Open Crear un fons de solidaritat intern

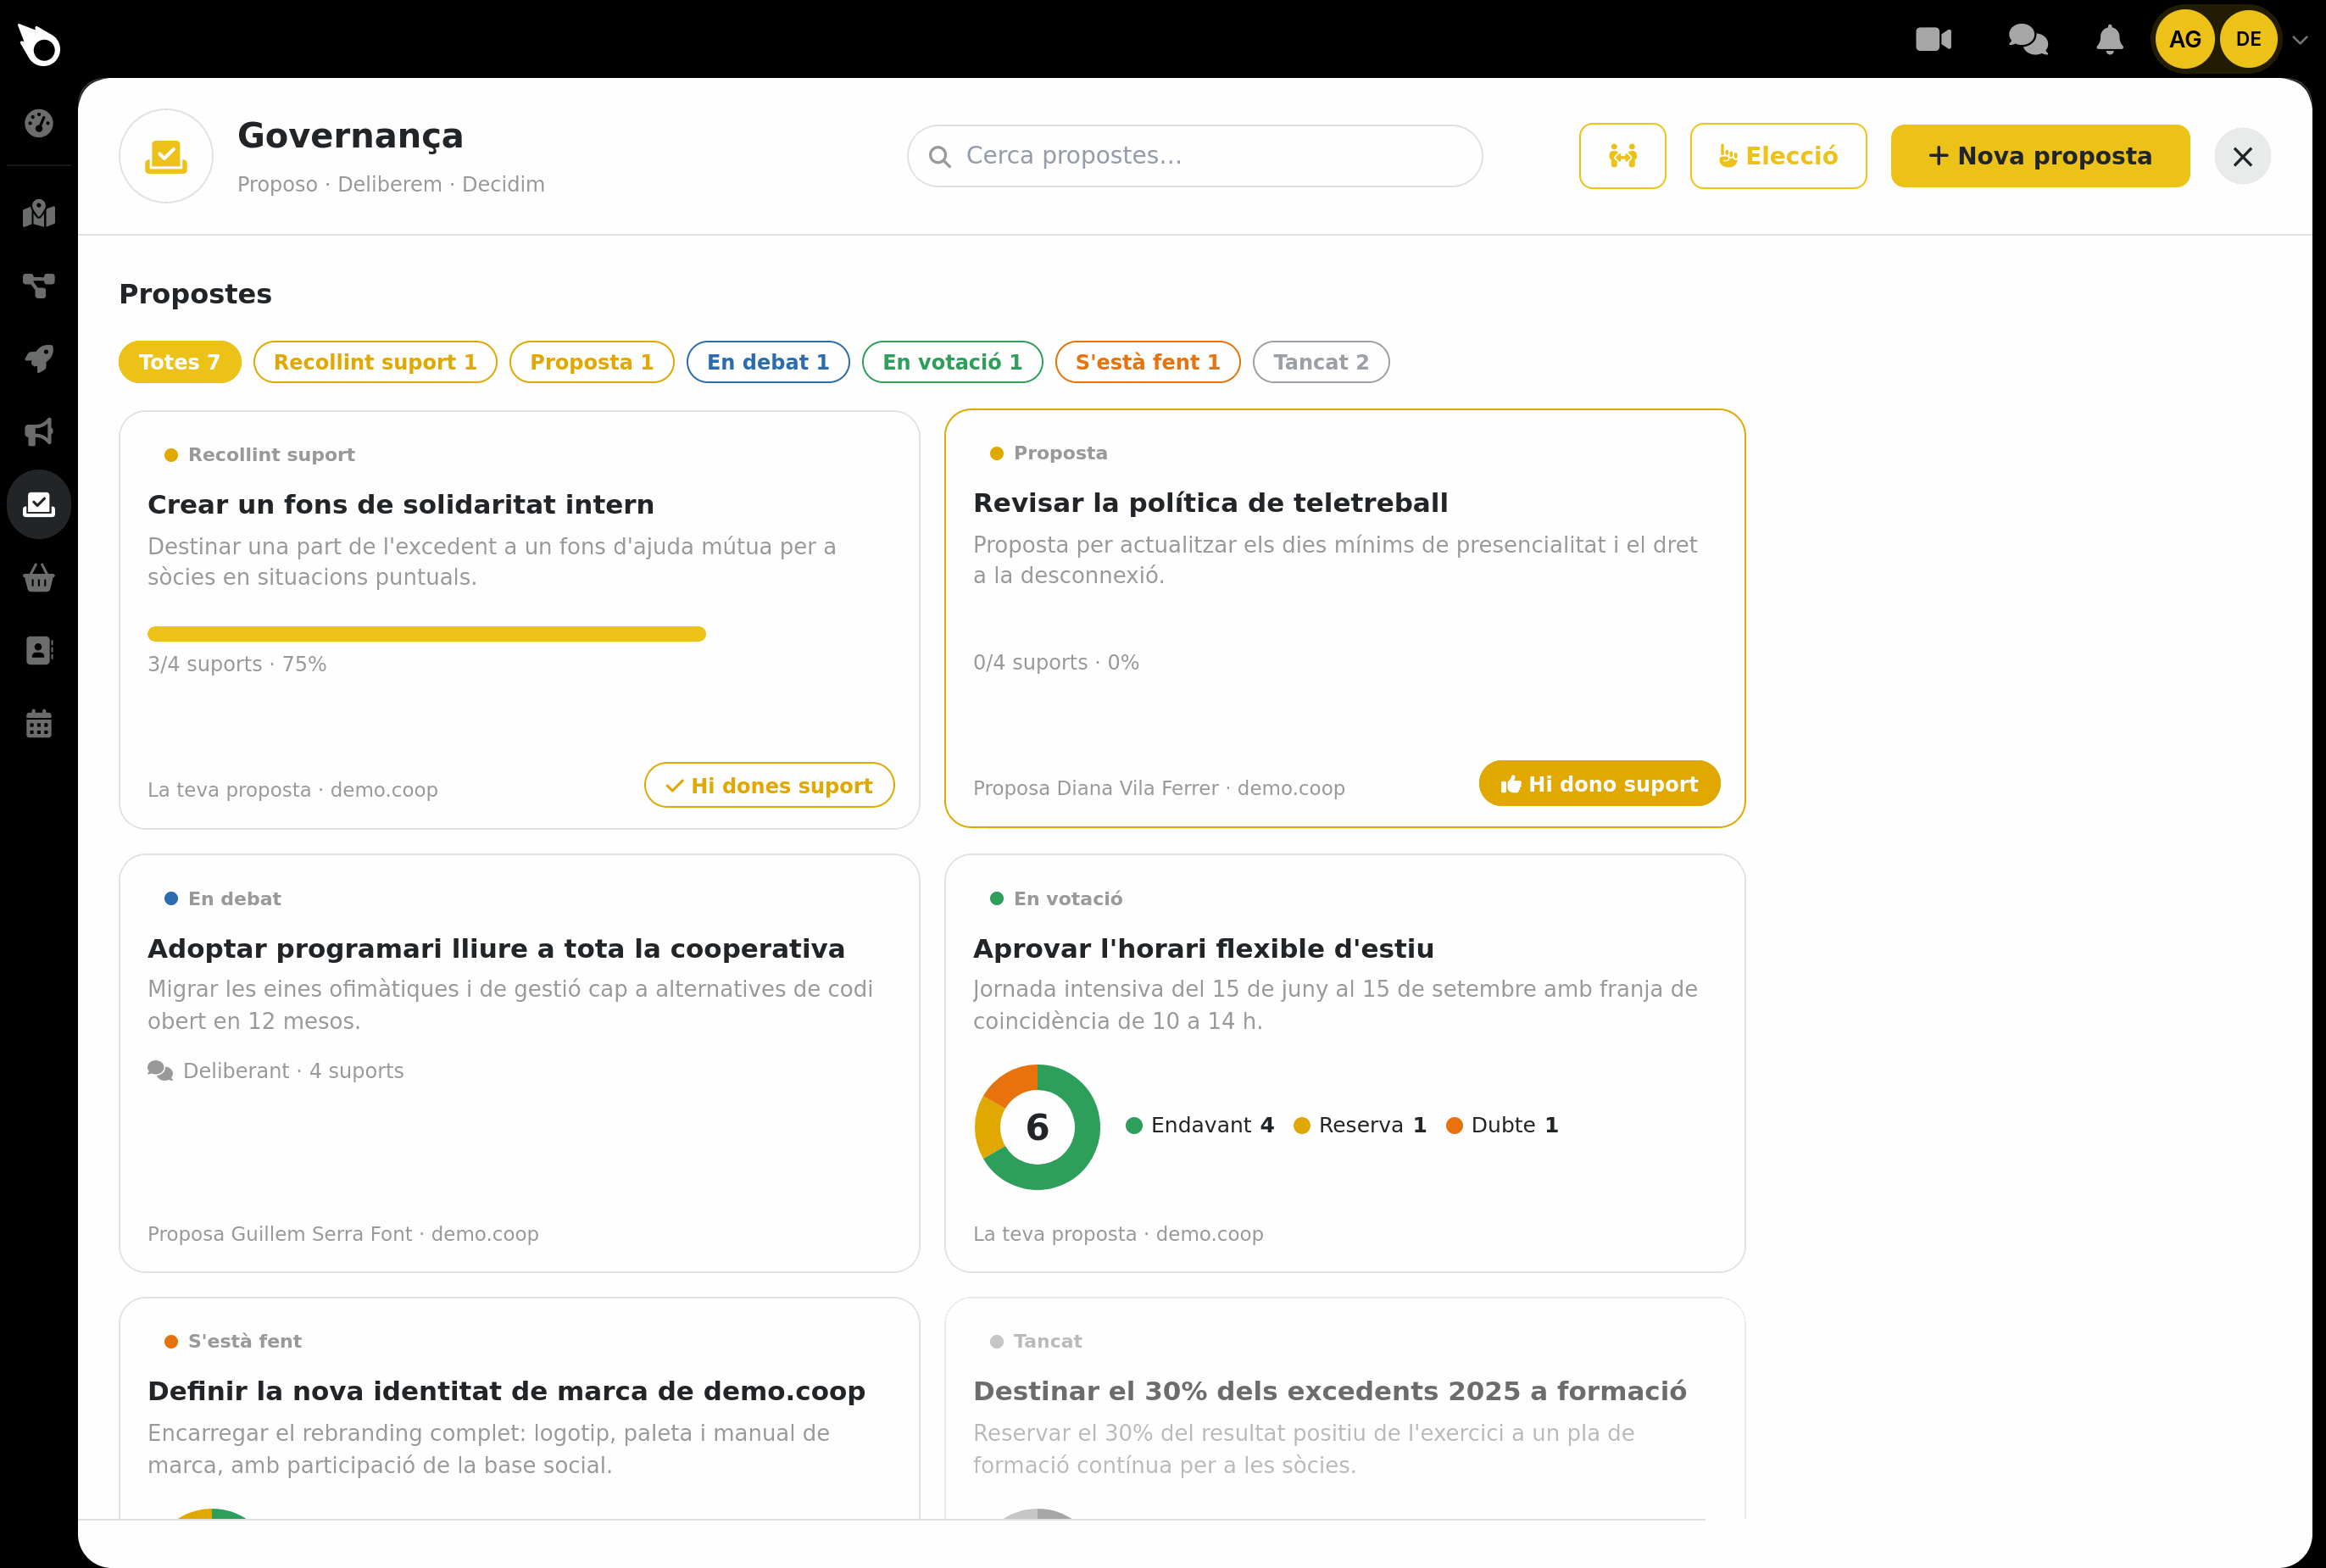tap(400, 504)
